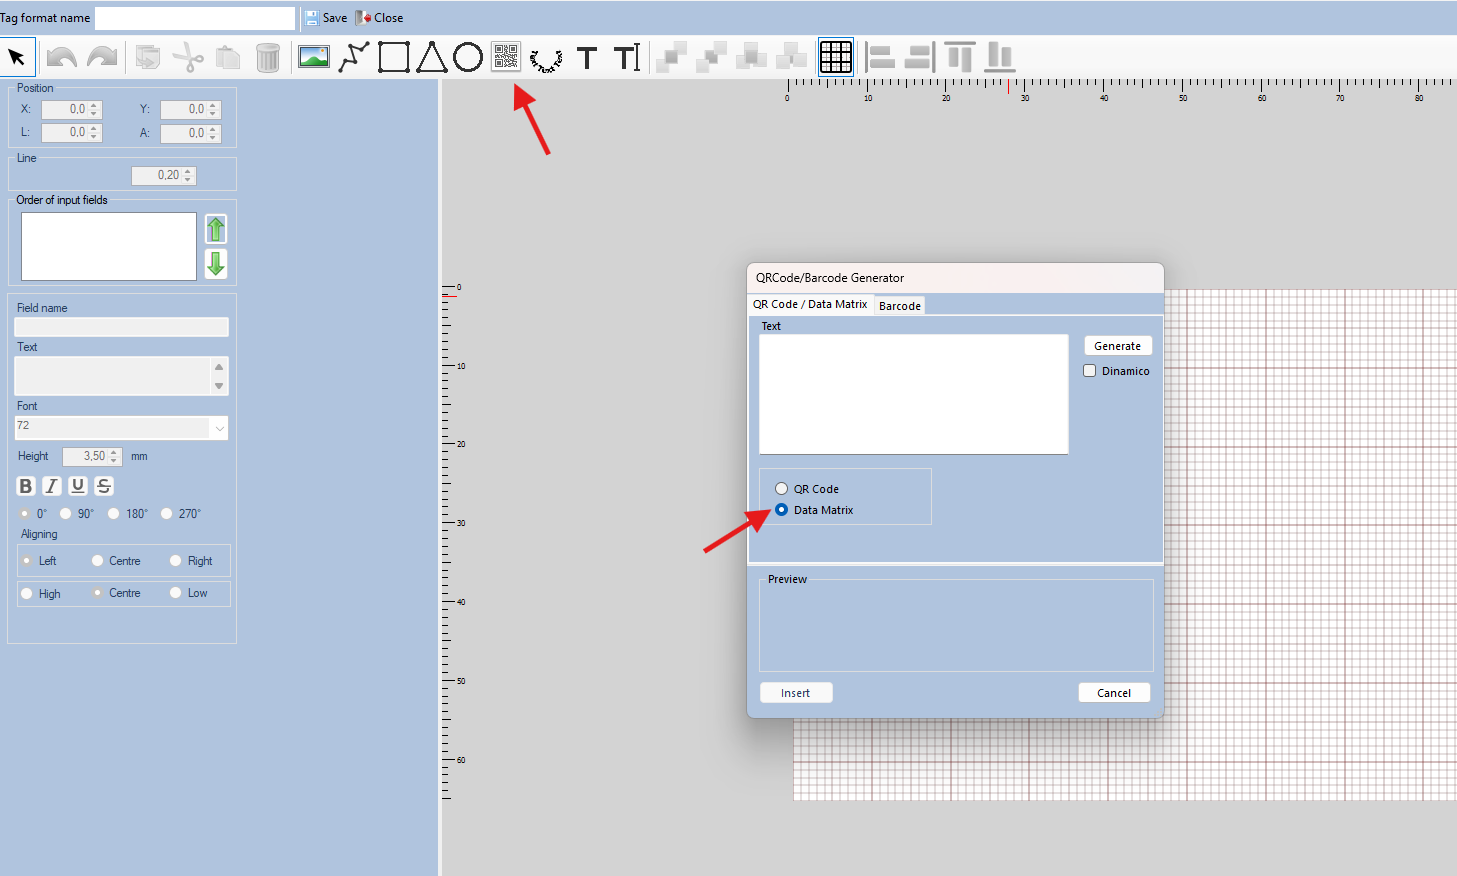Toggle the grid display button
The height and width of the screenshot is (876, 1457).
tap(835, 57)
